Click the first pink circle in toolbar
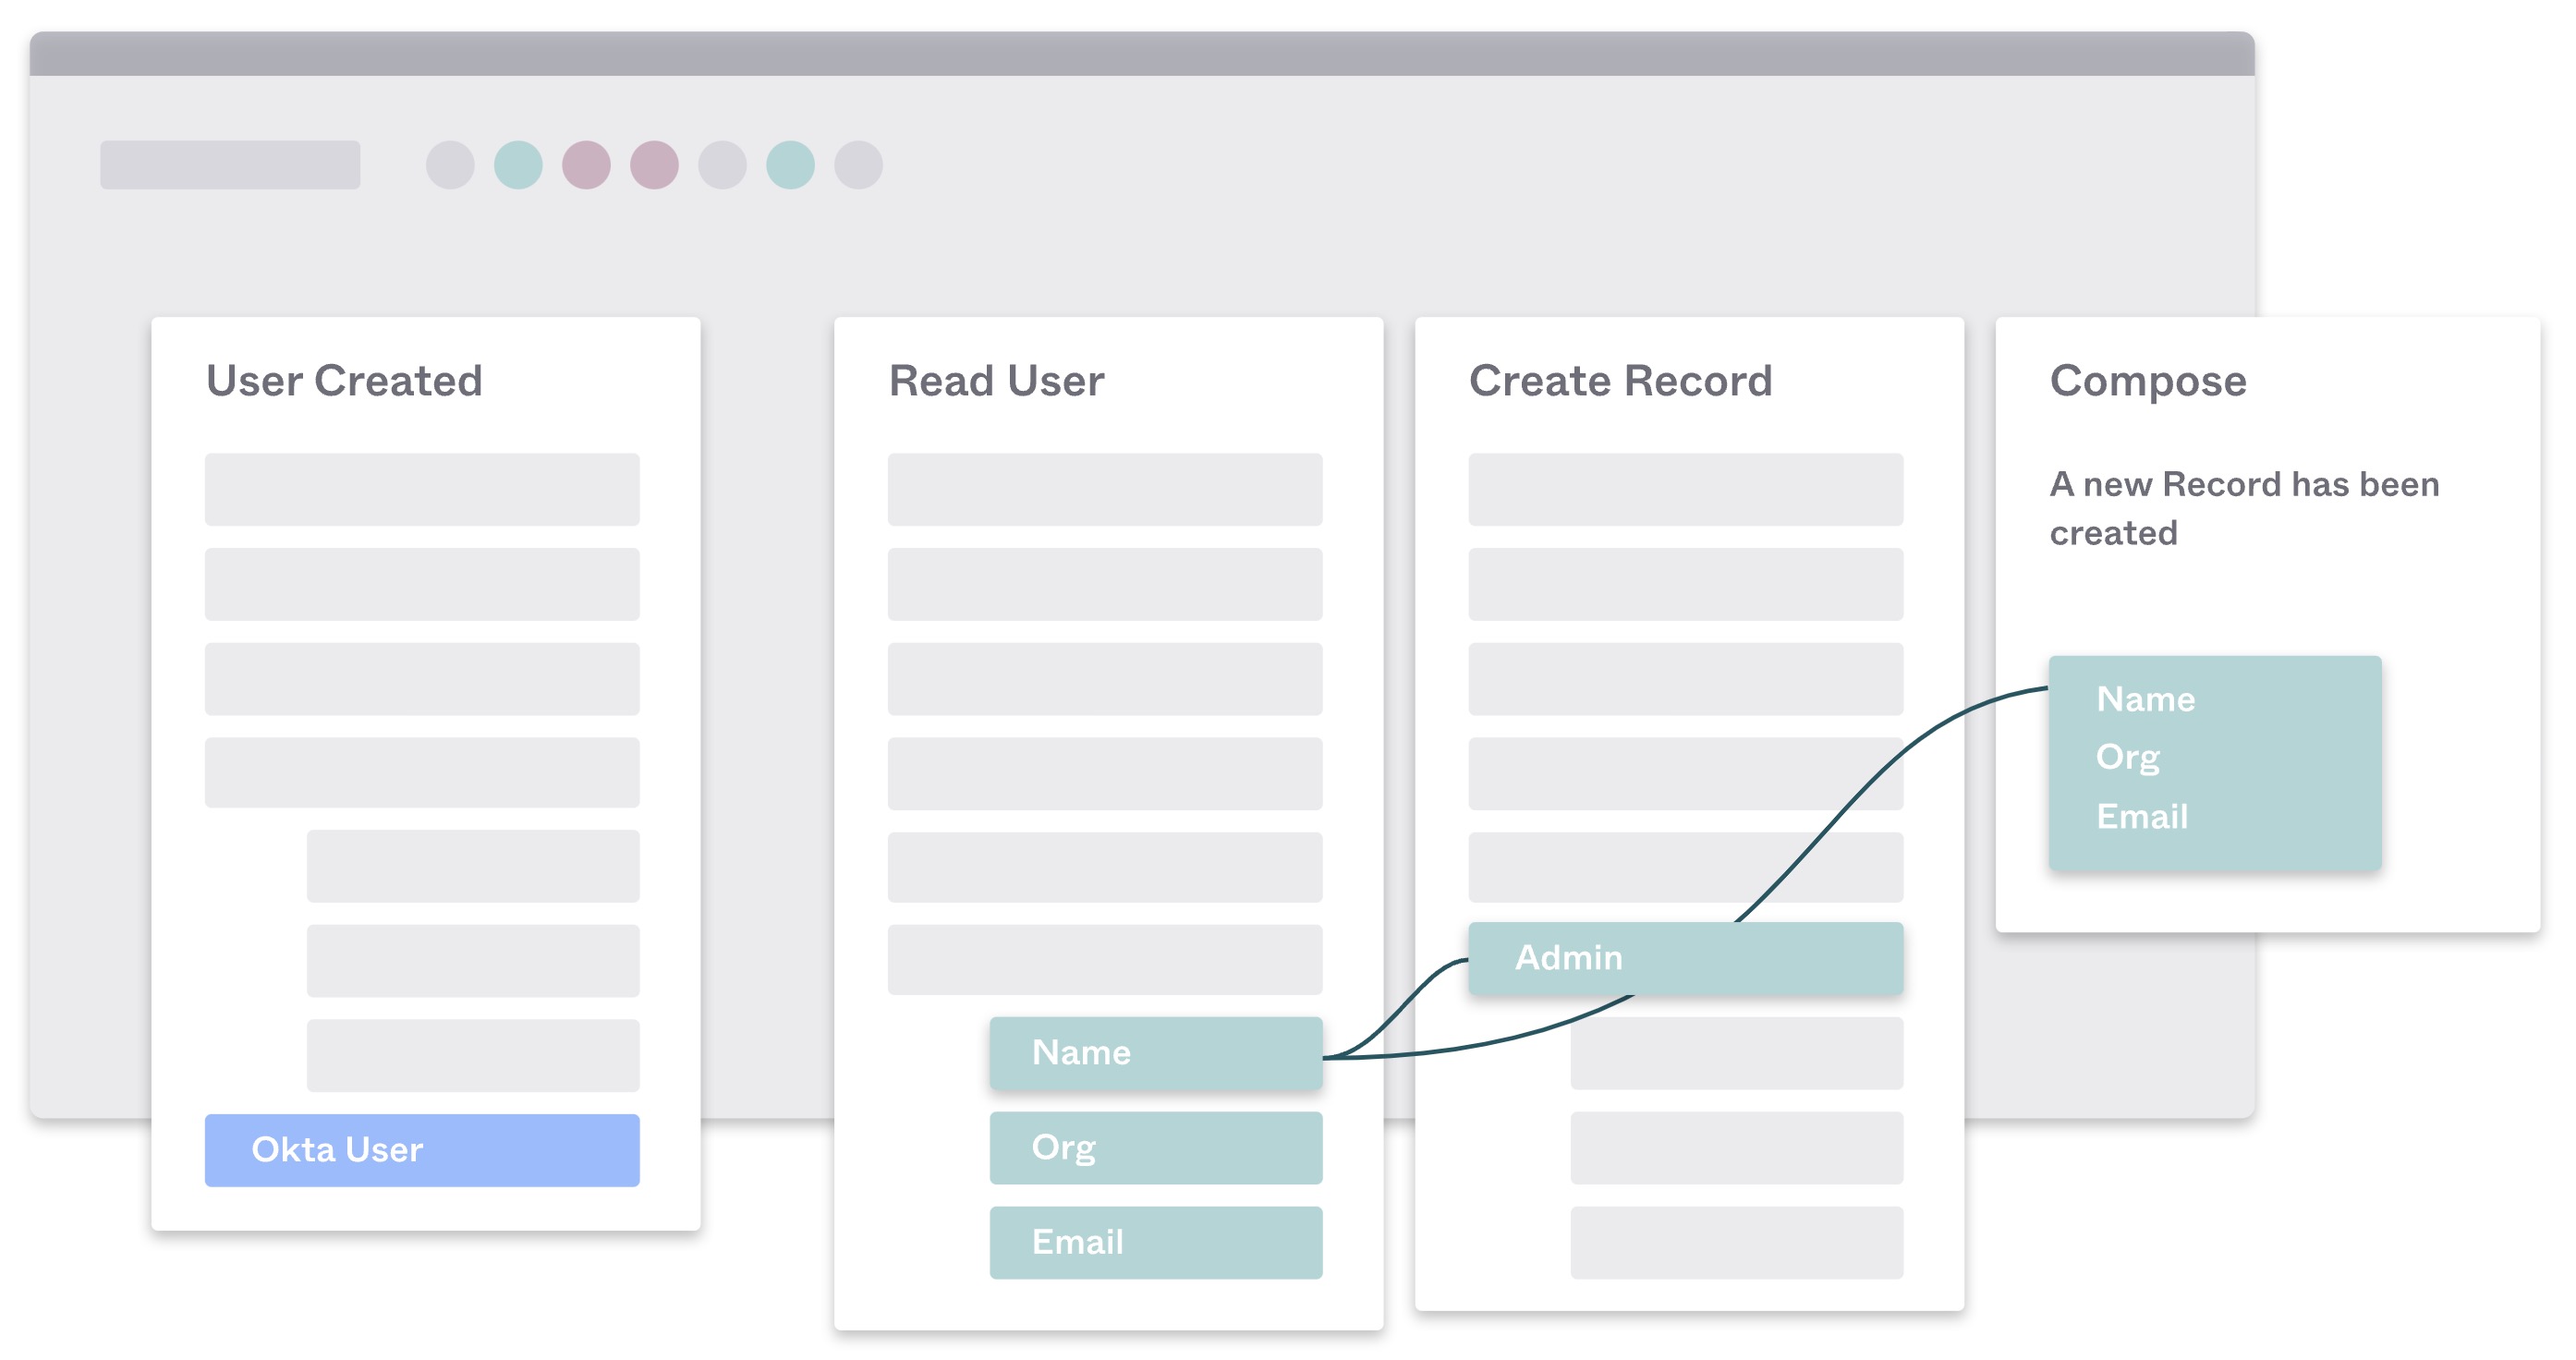Image resolution: width=2576 pixels, height=1360 pixels. coord(586,165)
